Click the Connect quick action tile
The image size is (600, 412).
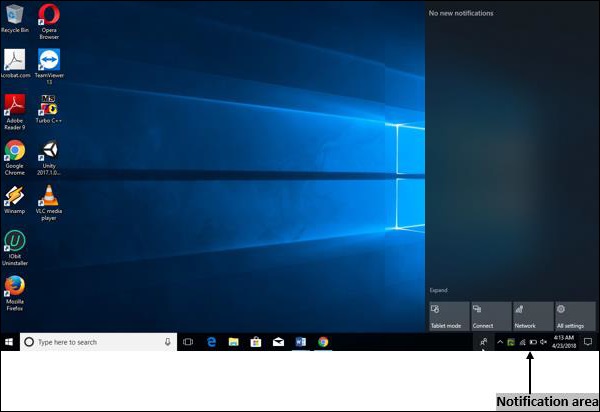(x=490, y=316)
